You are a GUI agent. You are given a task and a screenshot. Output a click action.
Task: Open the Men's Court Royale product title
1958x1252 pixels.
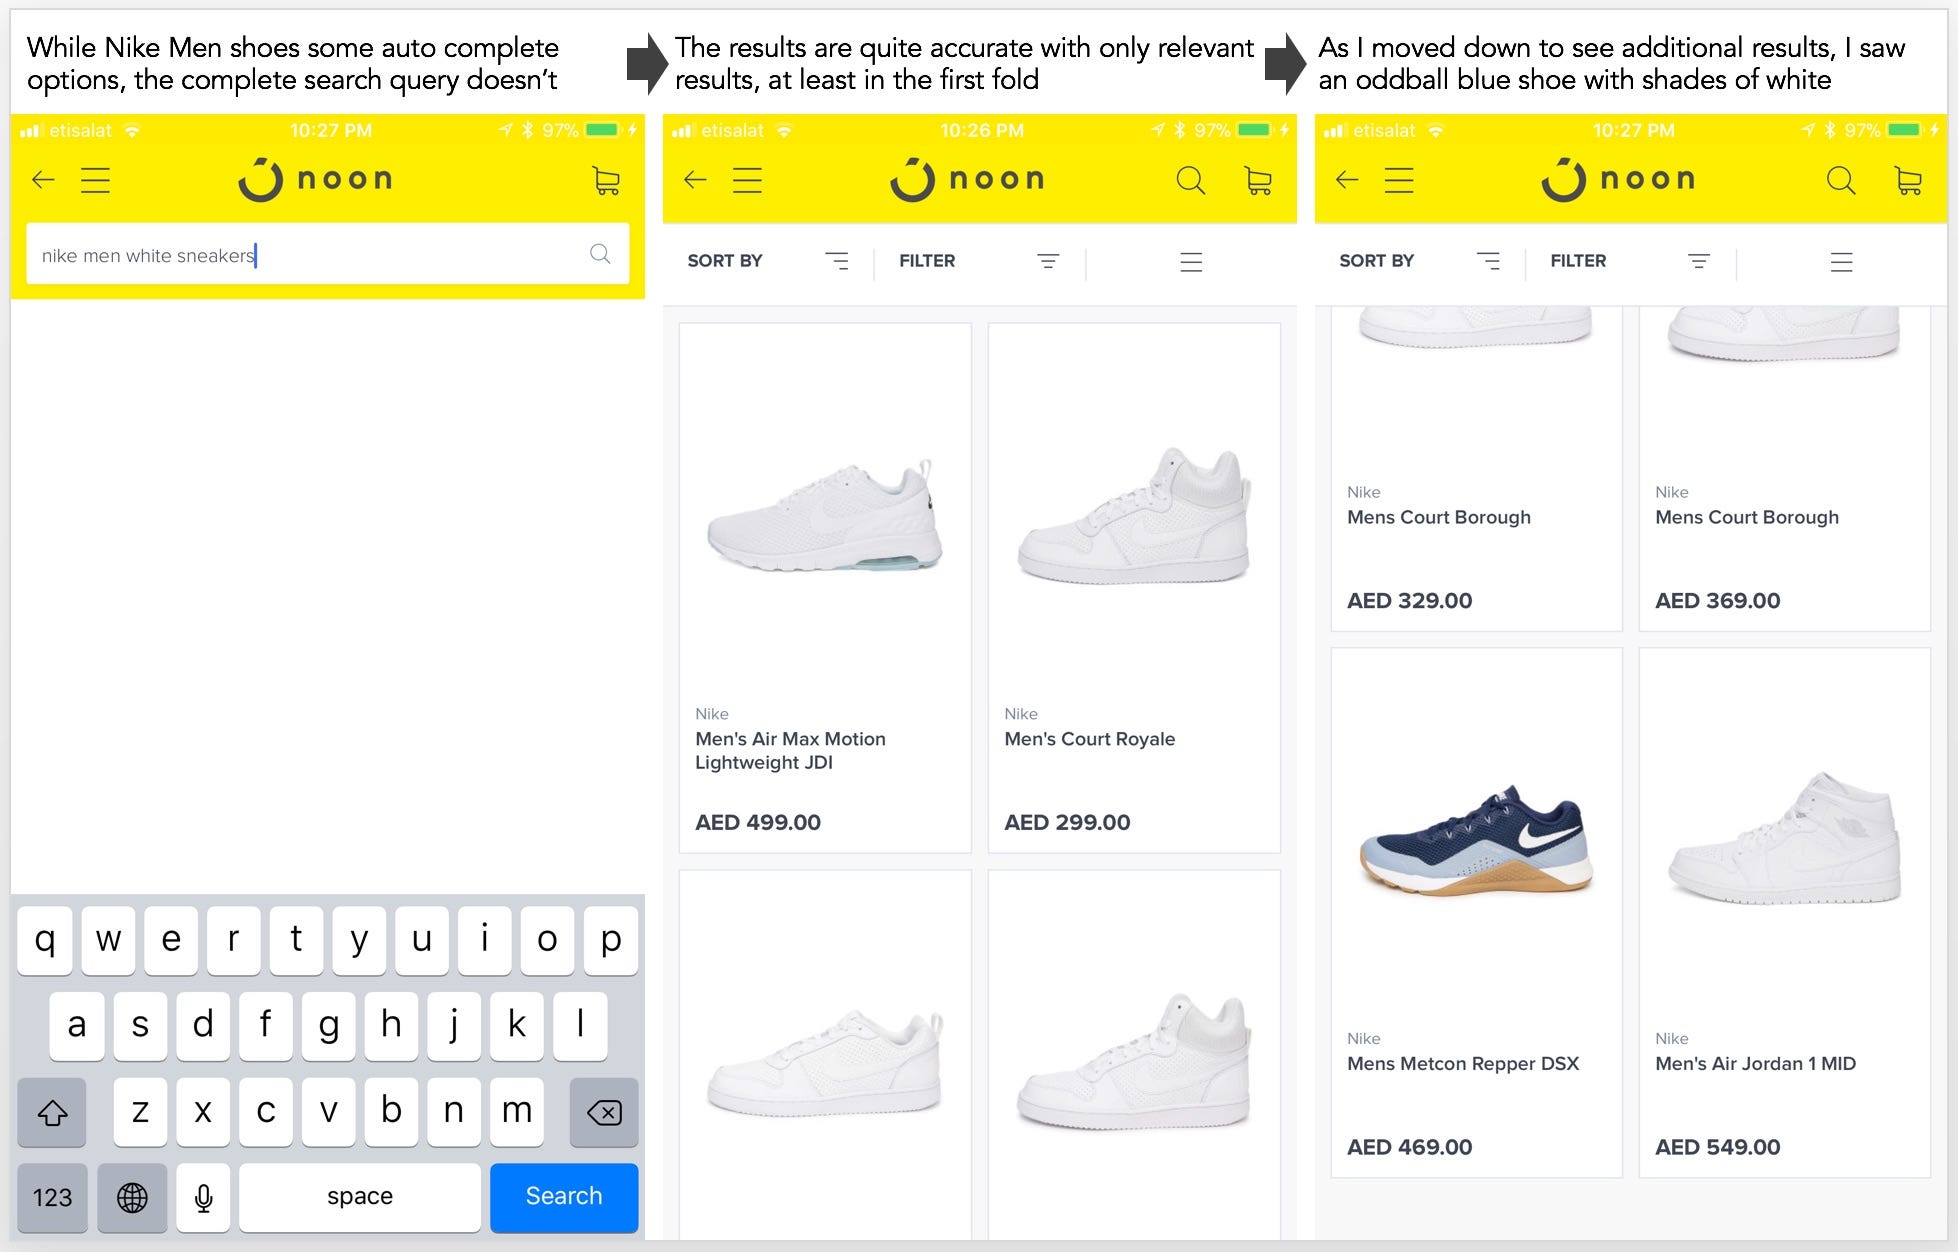coord(1089,739)
